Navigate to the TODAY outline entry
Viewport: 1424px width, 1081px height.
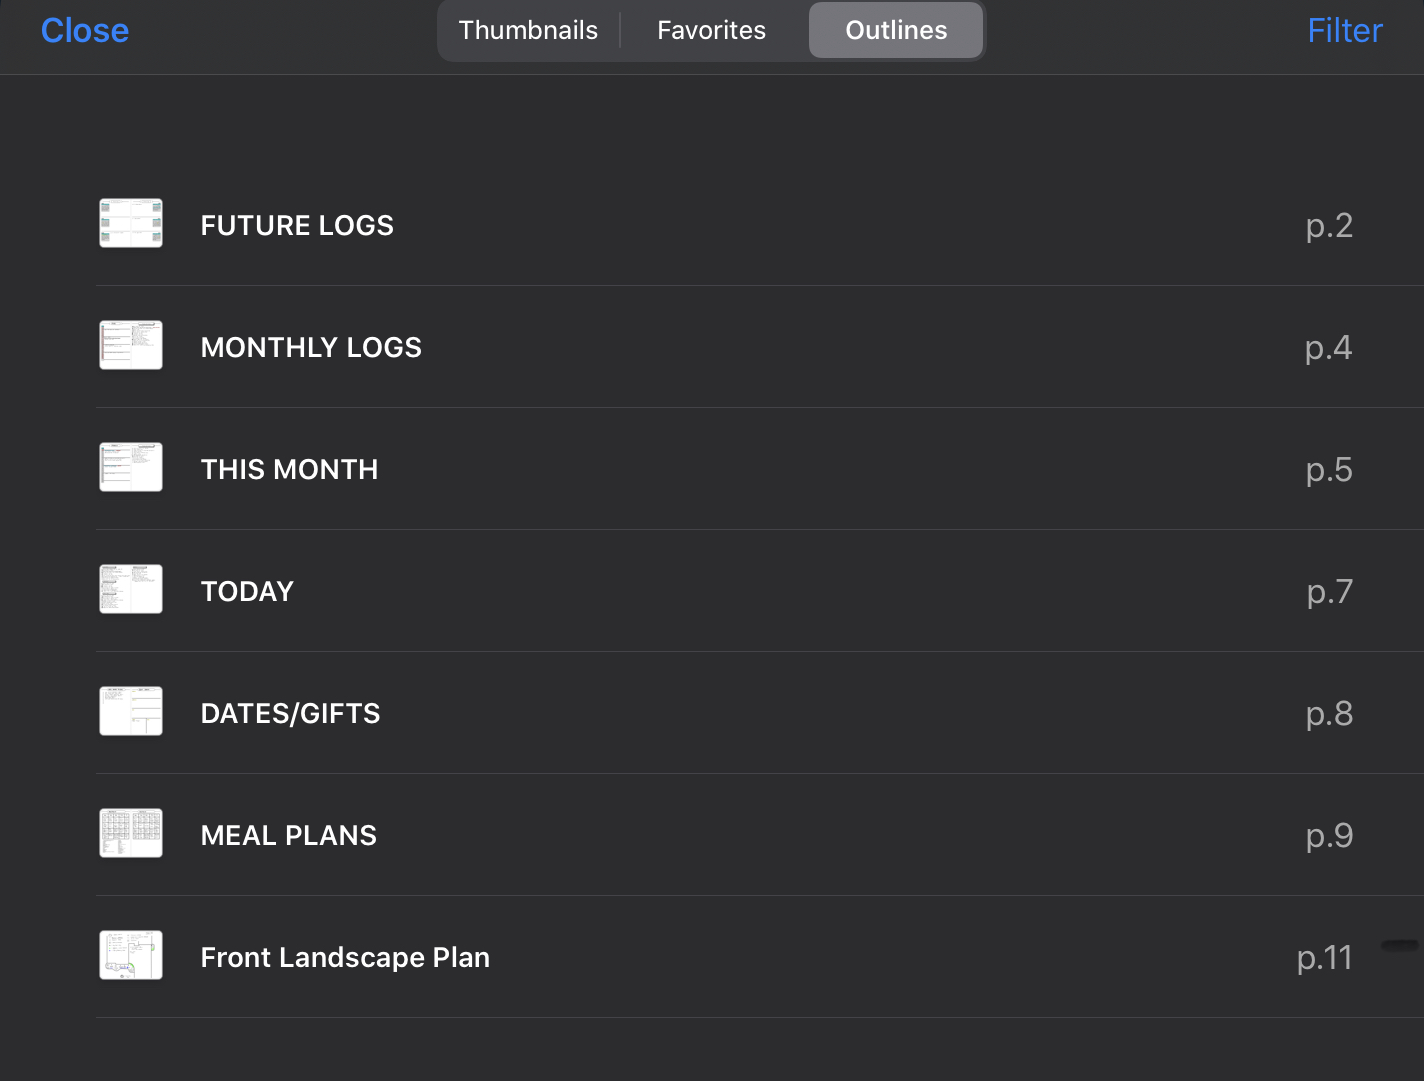(x=247, y=592)
